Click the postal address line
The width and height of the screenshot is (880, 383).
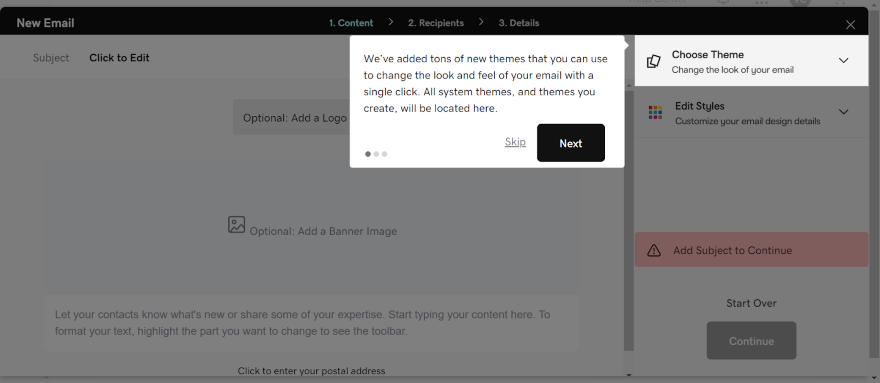point(311,371)
